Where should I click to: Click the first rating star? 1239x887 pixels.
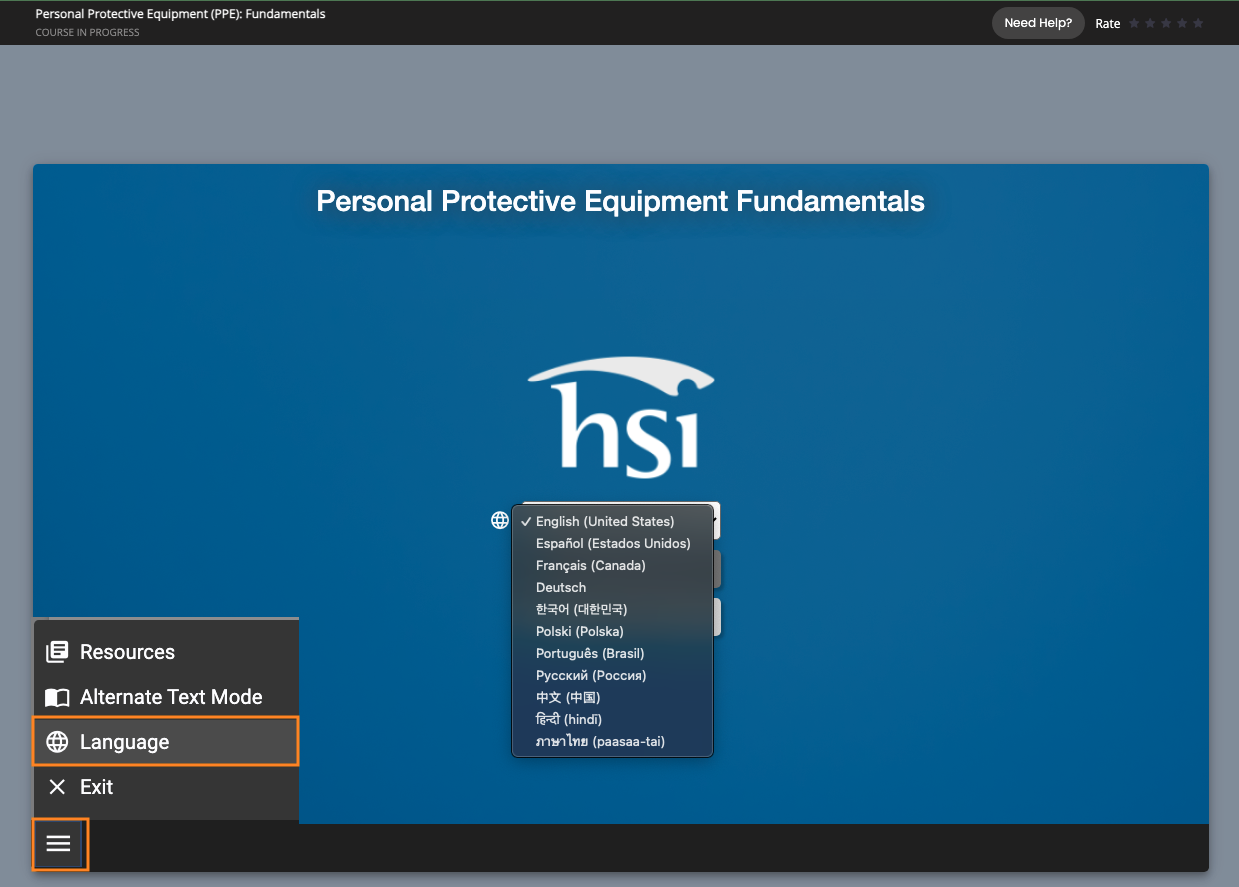[x=1134, y=23]
